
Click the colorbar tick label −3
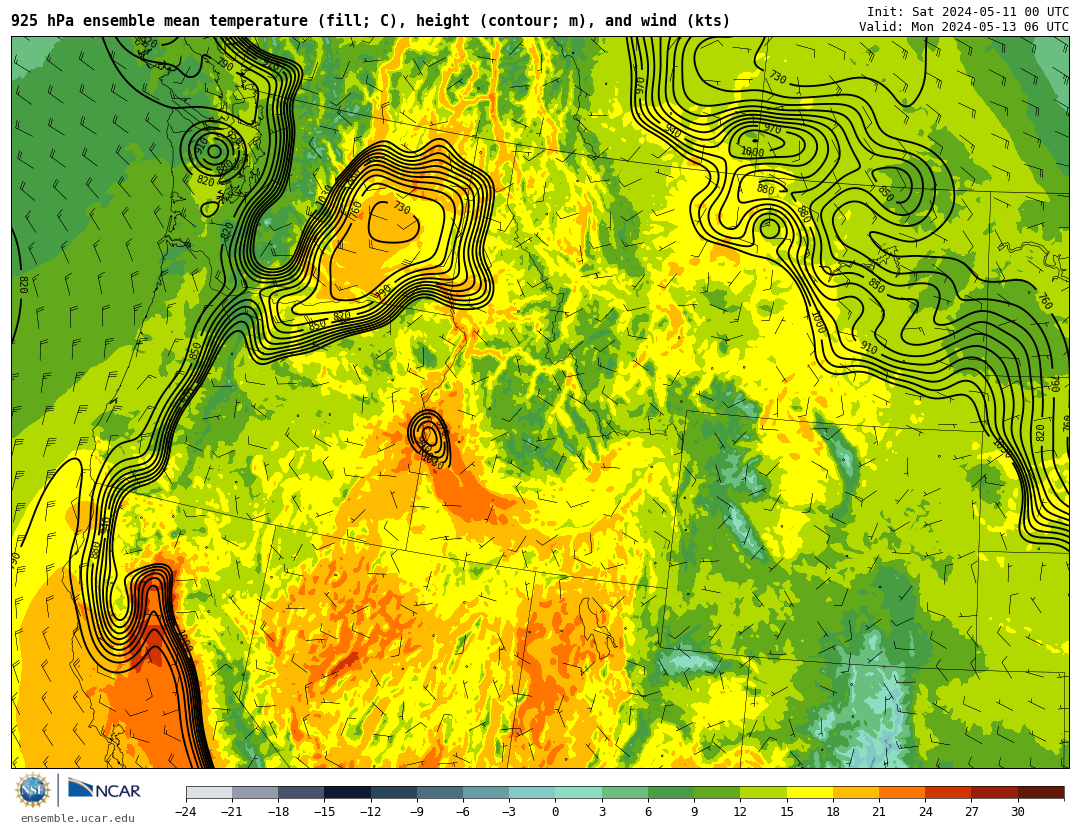tap(509, 812)
